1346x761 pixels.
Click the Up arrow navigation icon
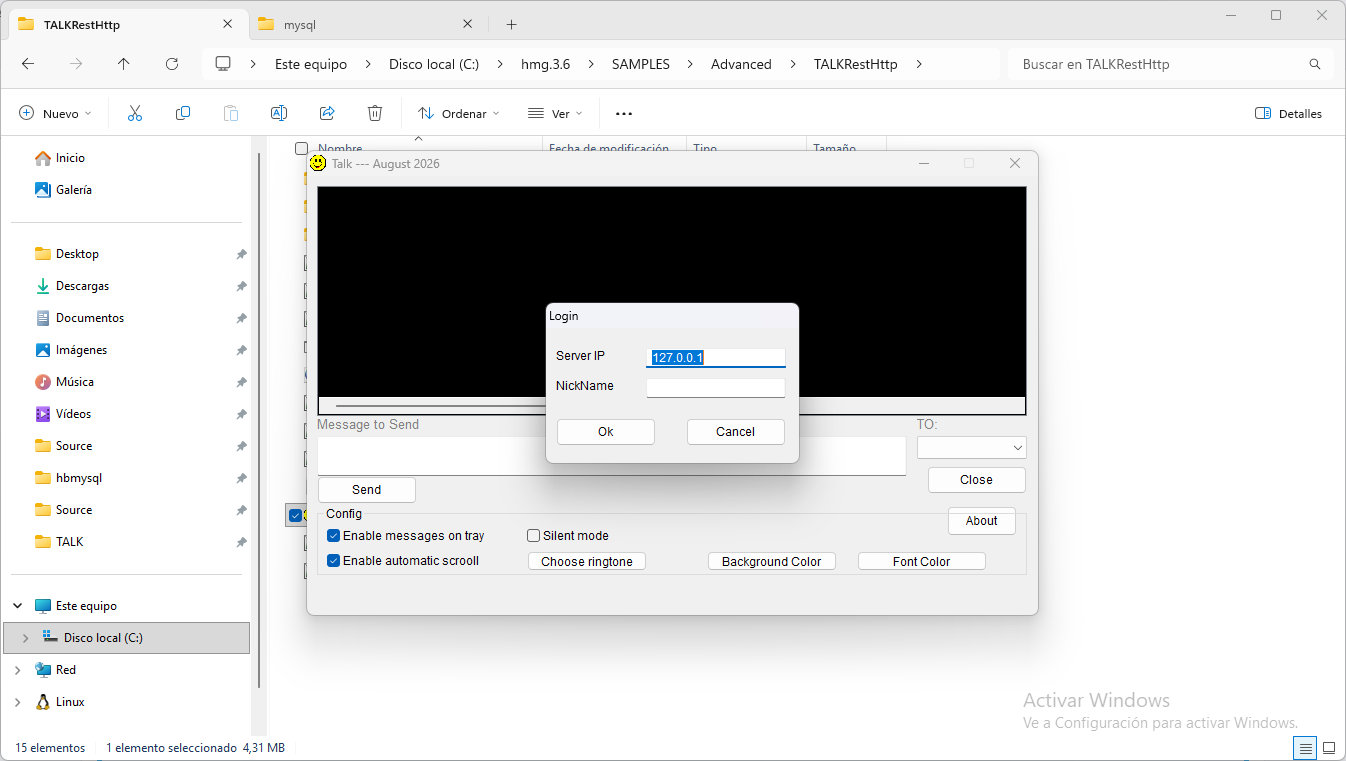pos(124,64)
